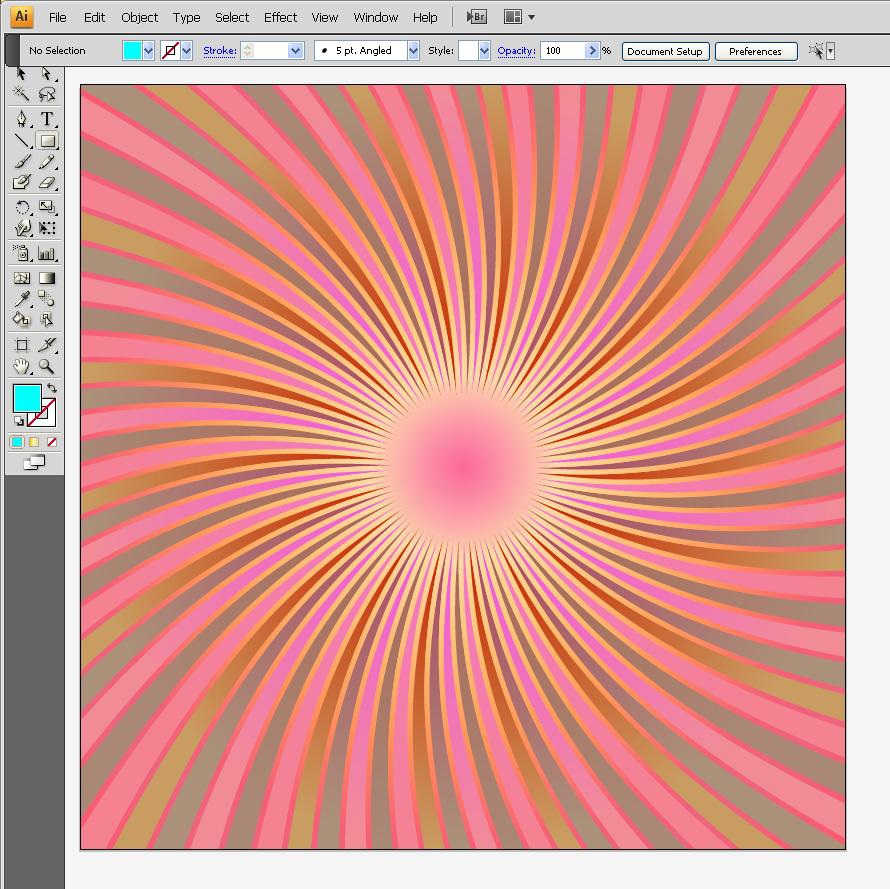The width and height of the screenshot is (890, 889).
Task: Open the Select menu
Action: [232, 18]
